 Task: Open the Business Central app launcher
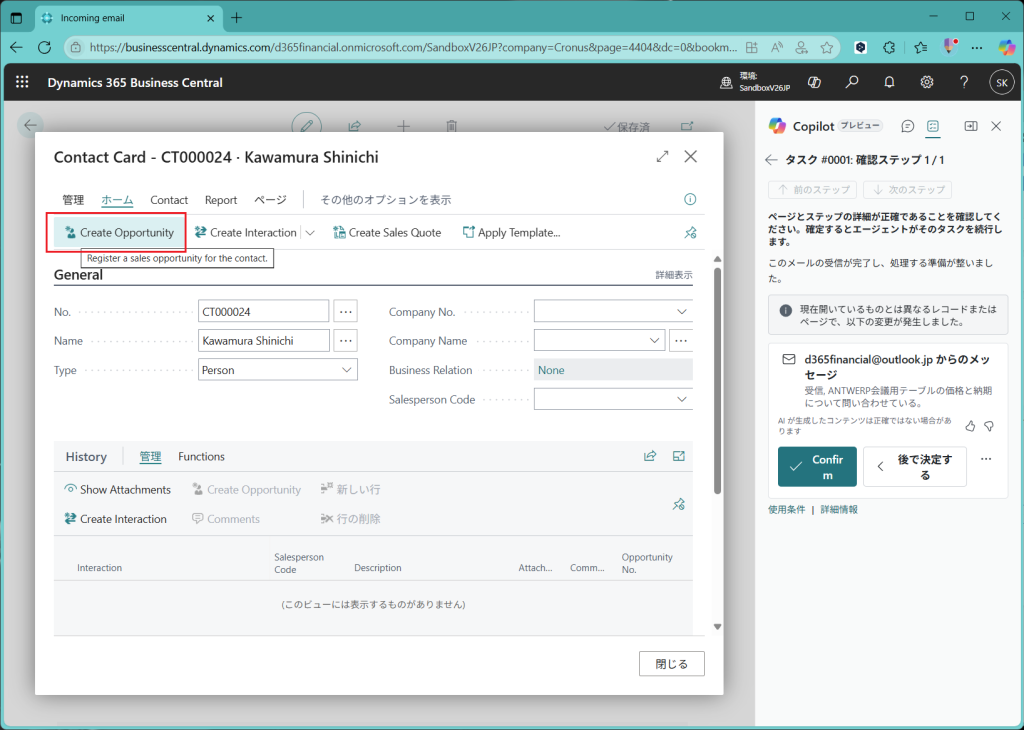coord(22,82)
